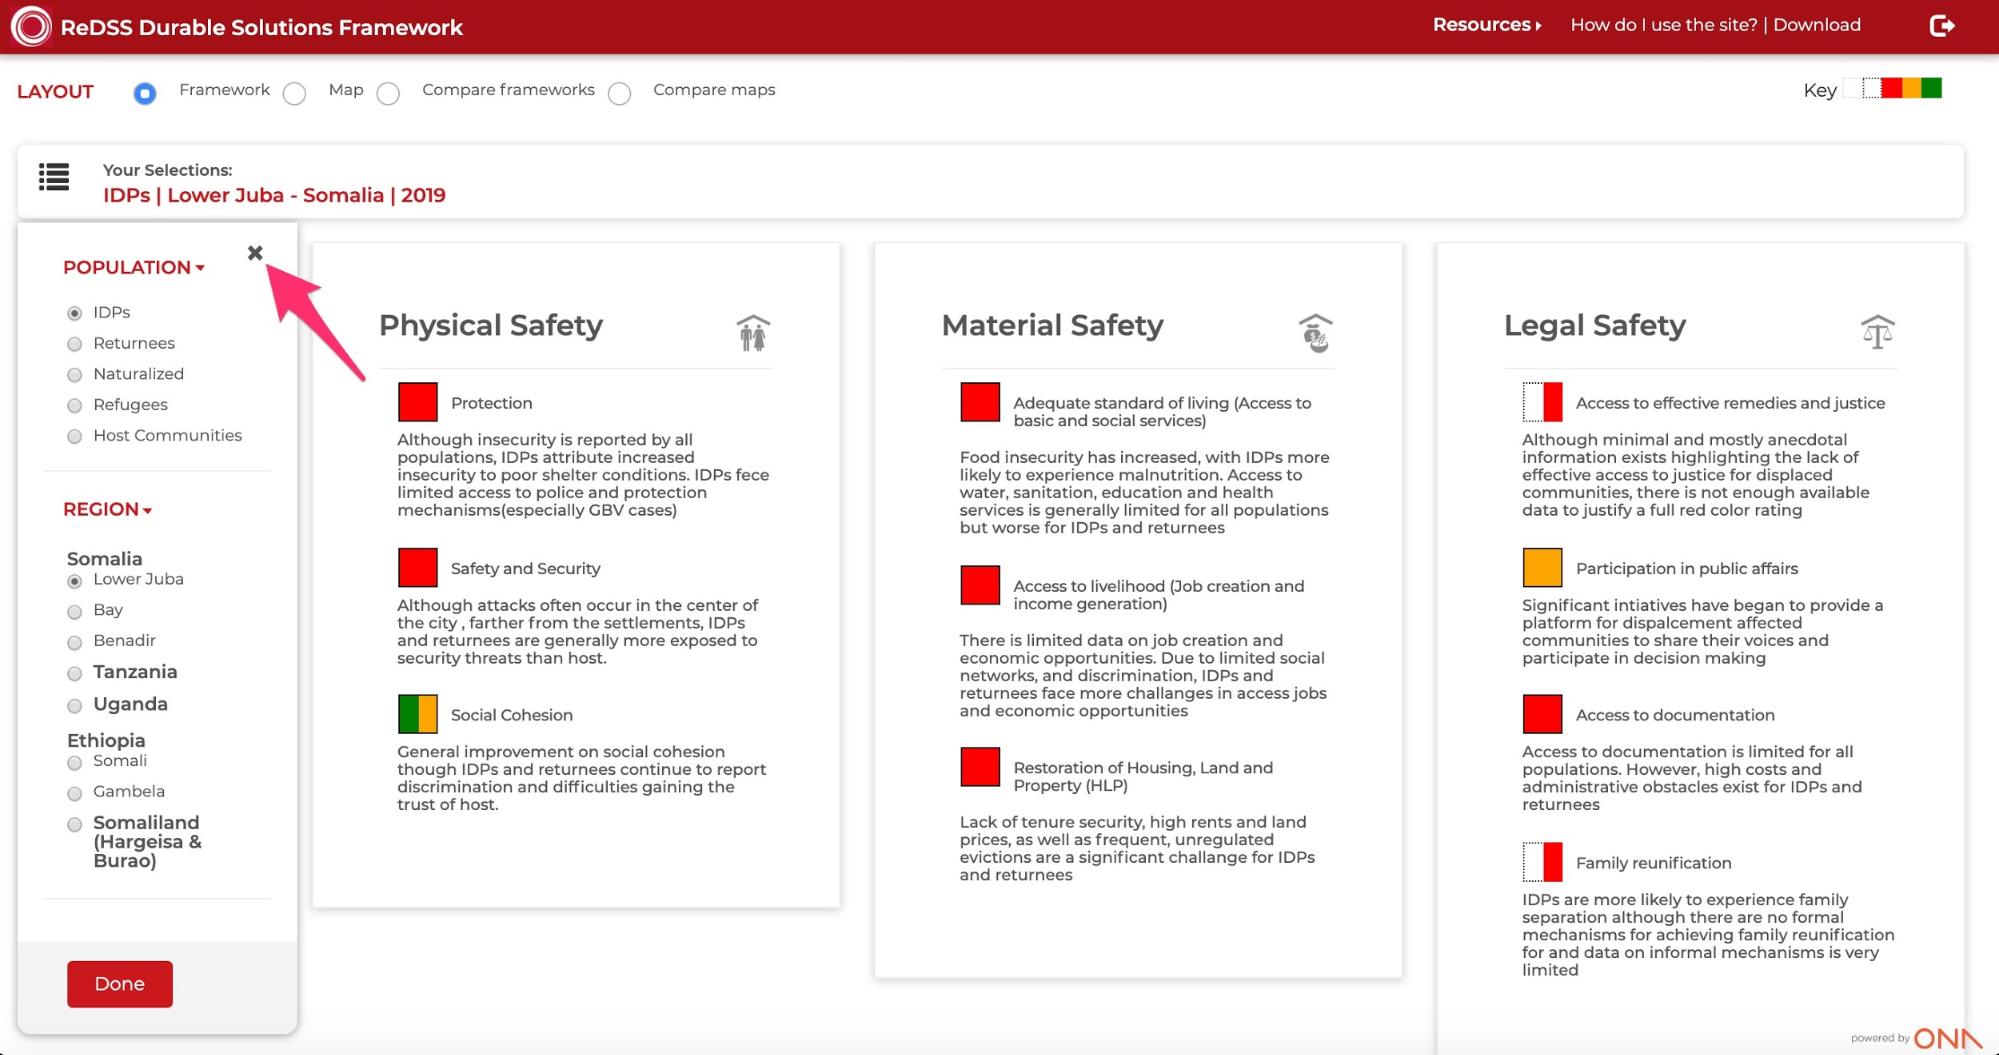The width and height of the screenshot is (1999, 1055).
Task: Click the ReDSS circular logo icon
Action: coord(31,27)
